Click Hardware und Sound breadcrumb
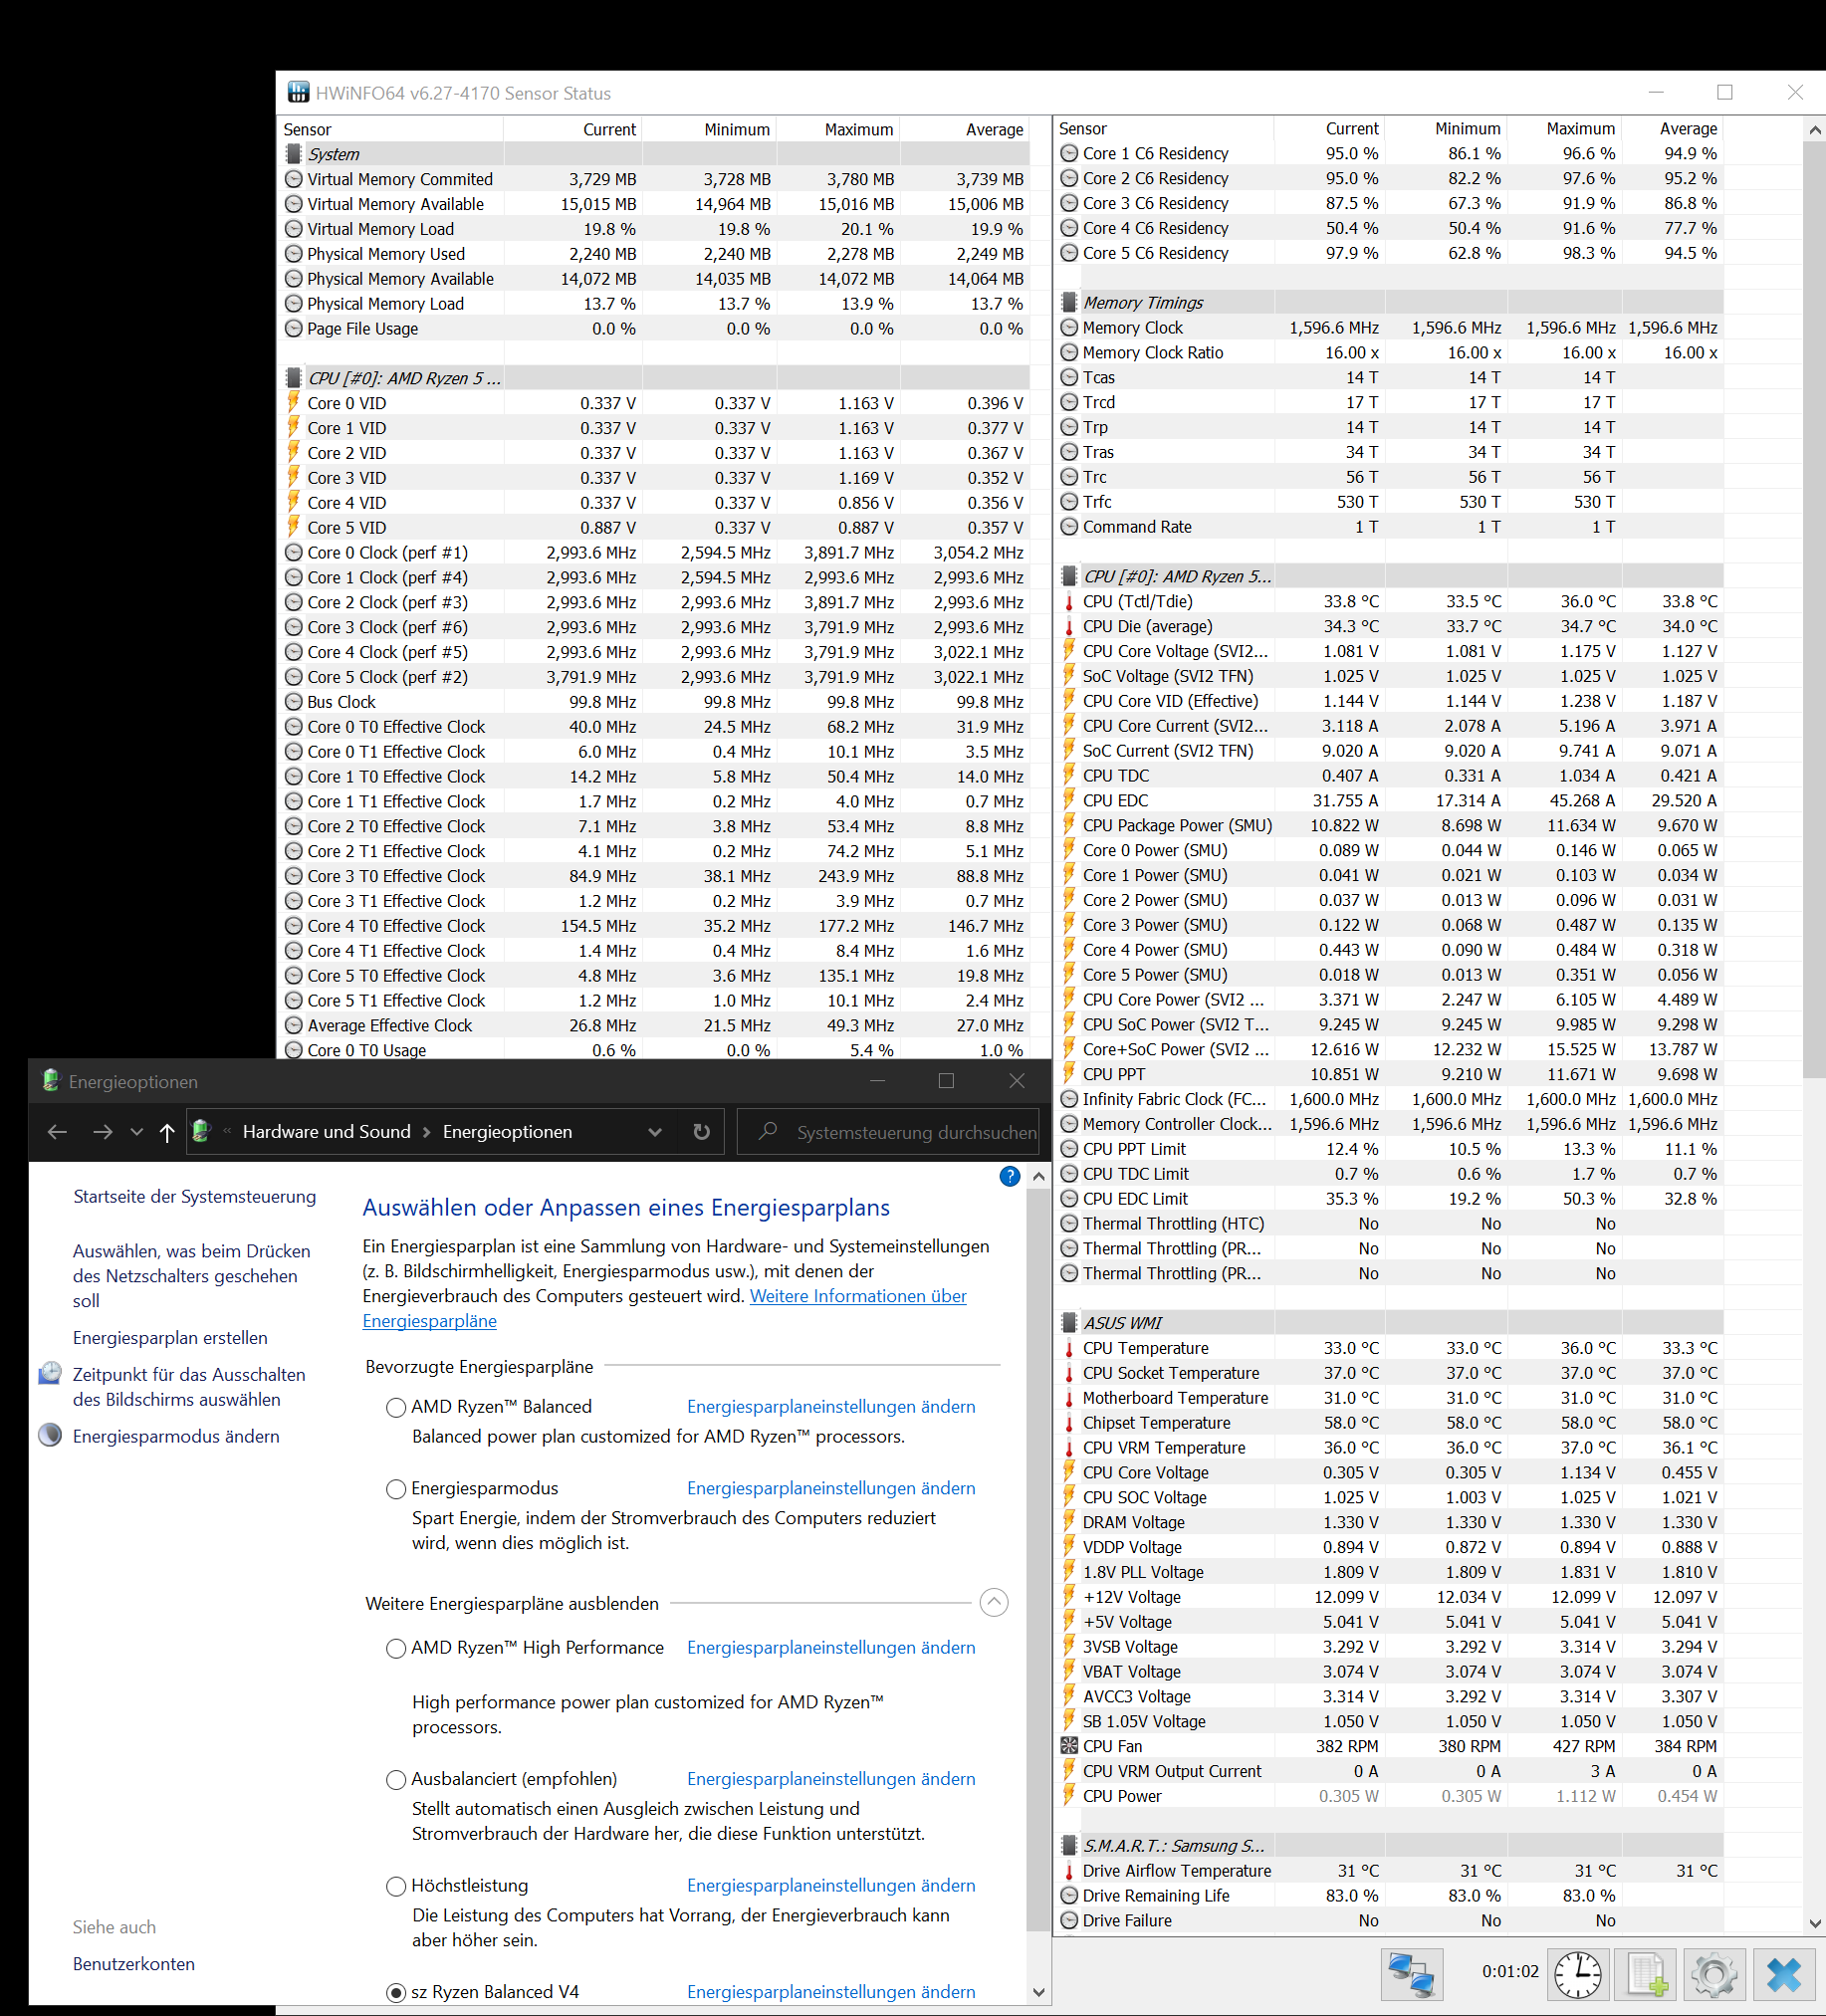1826x2016 pixels. tap(327, 1131)
